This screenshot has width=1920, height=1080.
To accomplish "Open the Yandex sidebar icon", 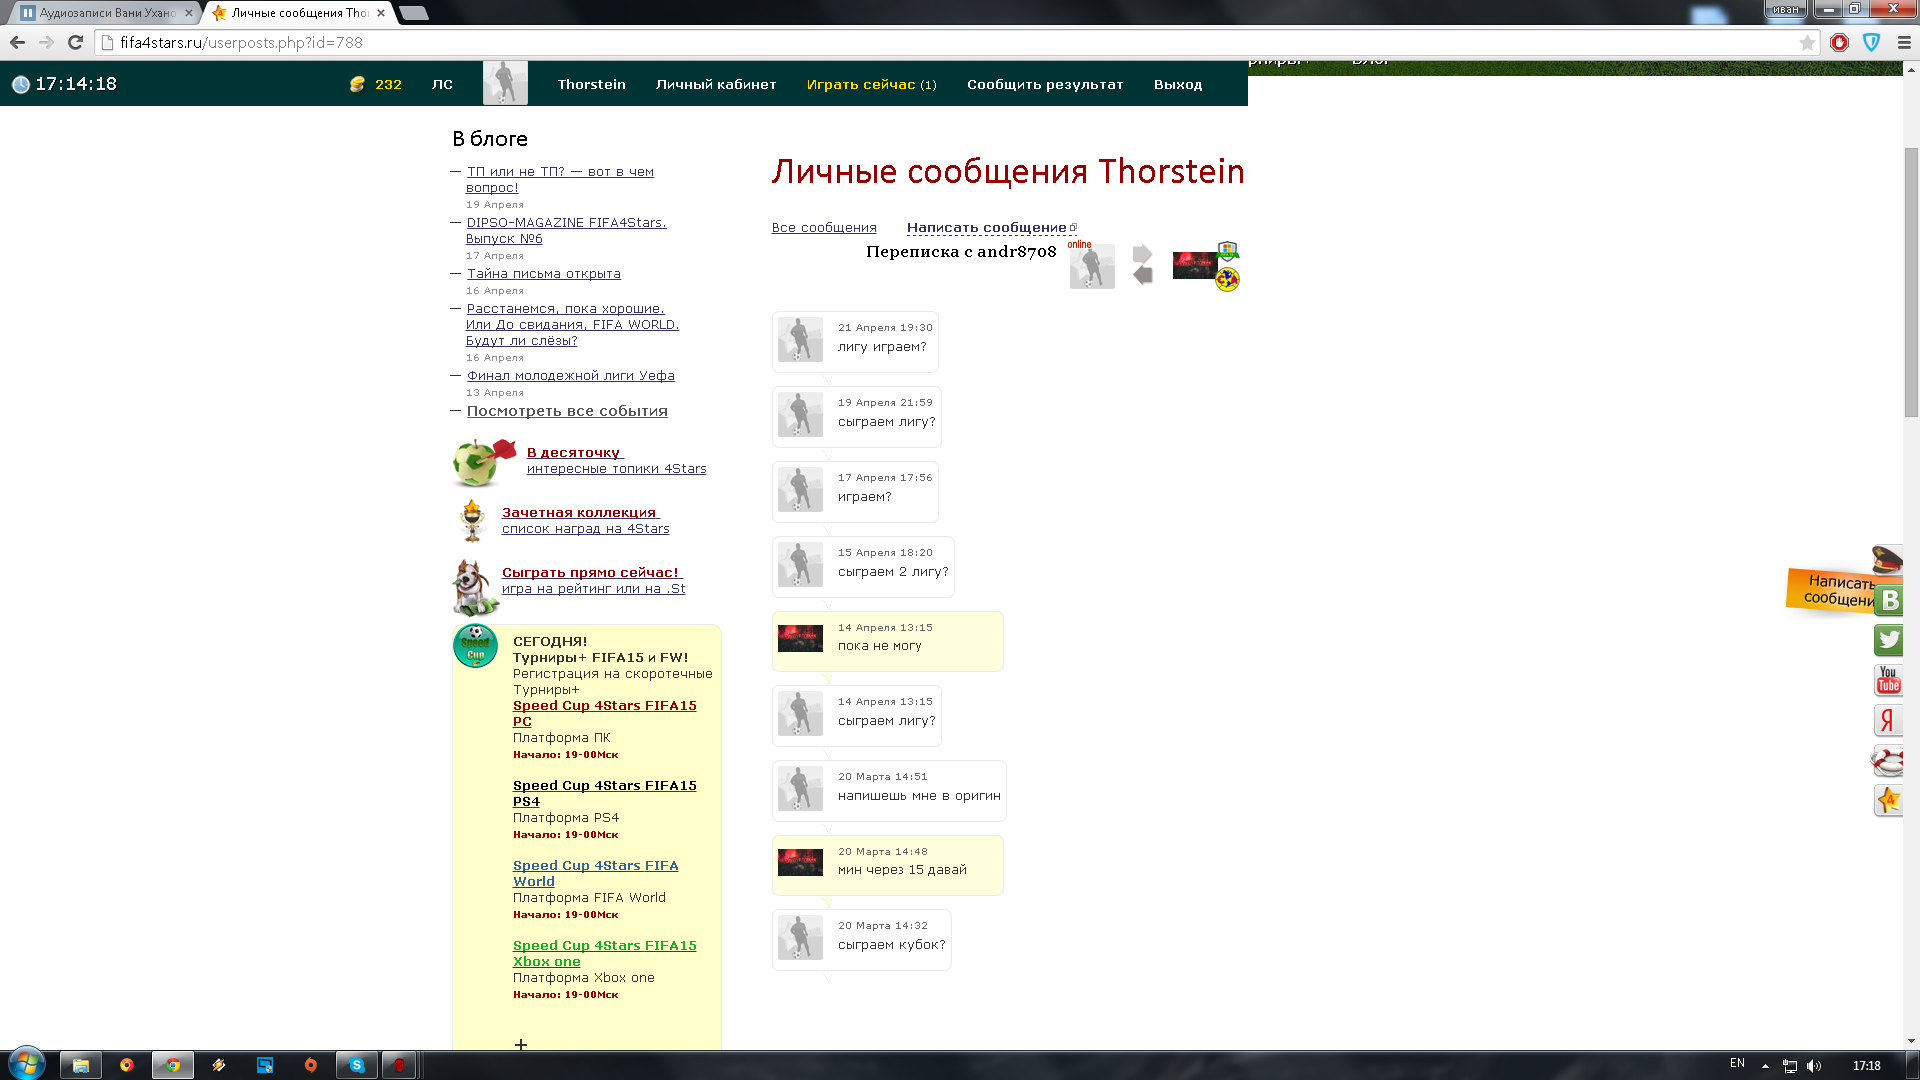I will [x=1888, y=720].
